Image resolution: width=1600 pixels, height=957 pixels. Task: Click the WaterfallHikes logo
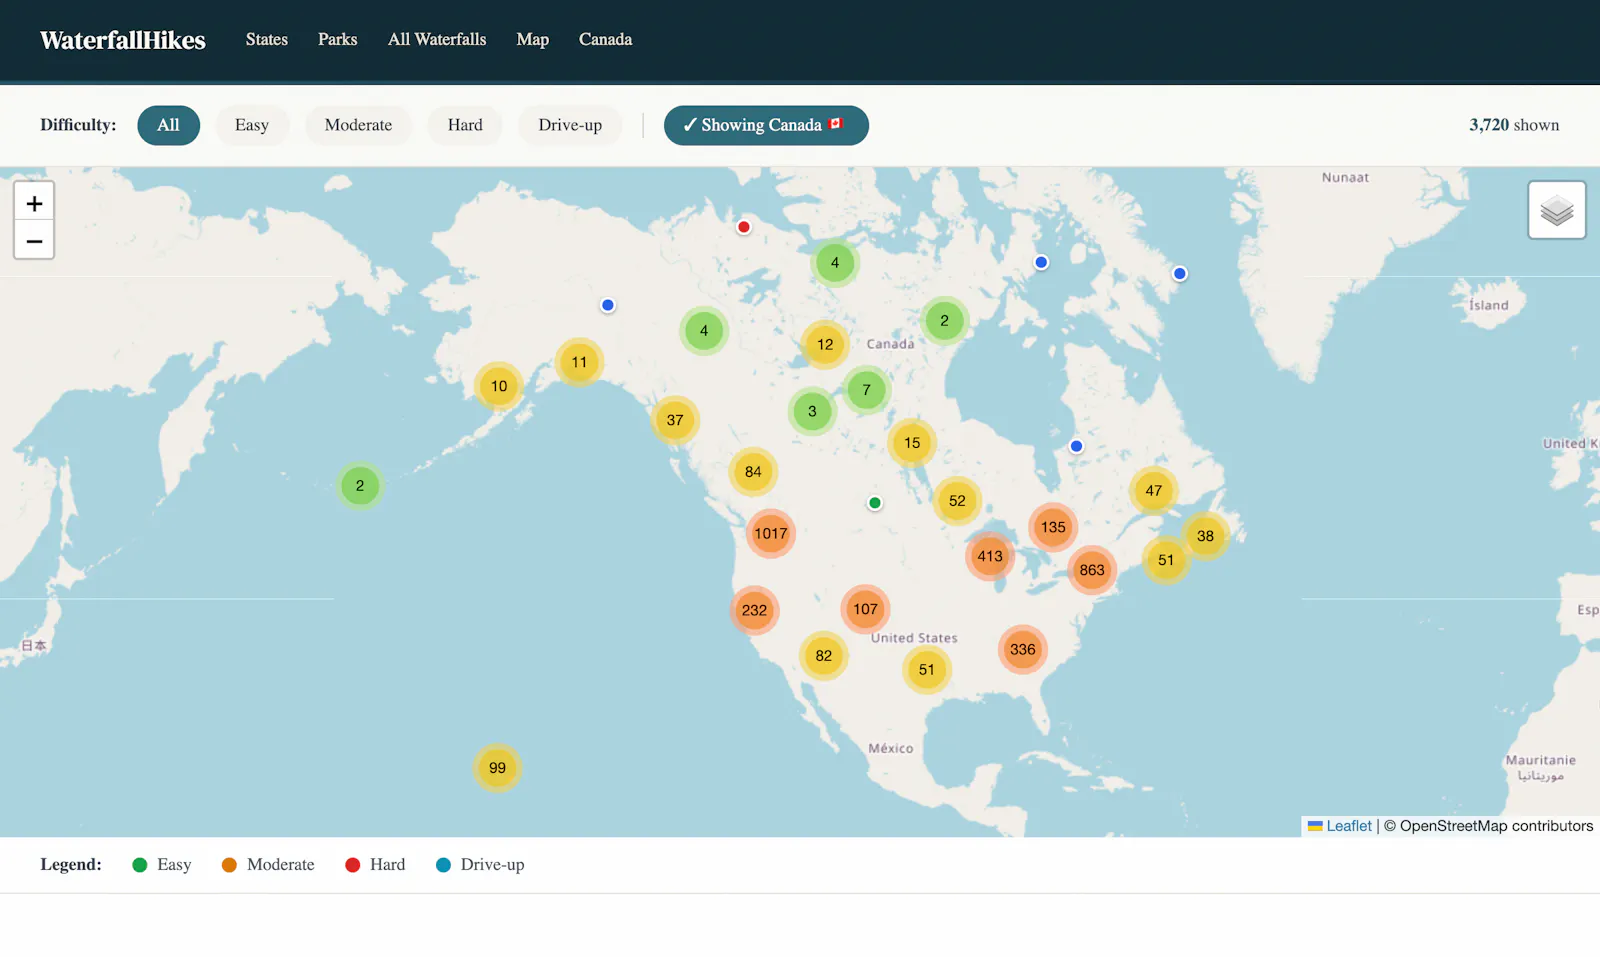(x=123, y=40)
